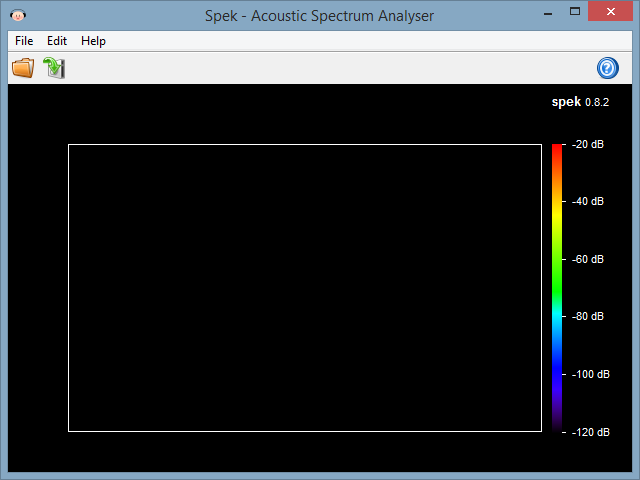This screenshot has height=480, width=640.
Task: Open the Help menu
Action: (x=93, y=41)
